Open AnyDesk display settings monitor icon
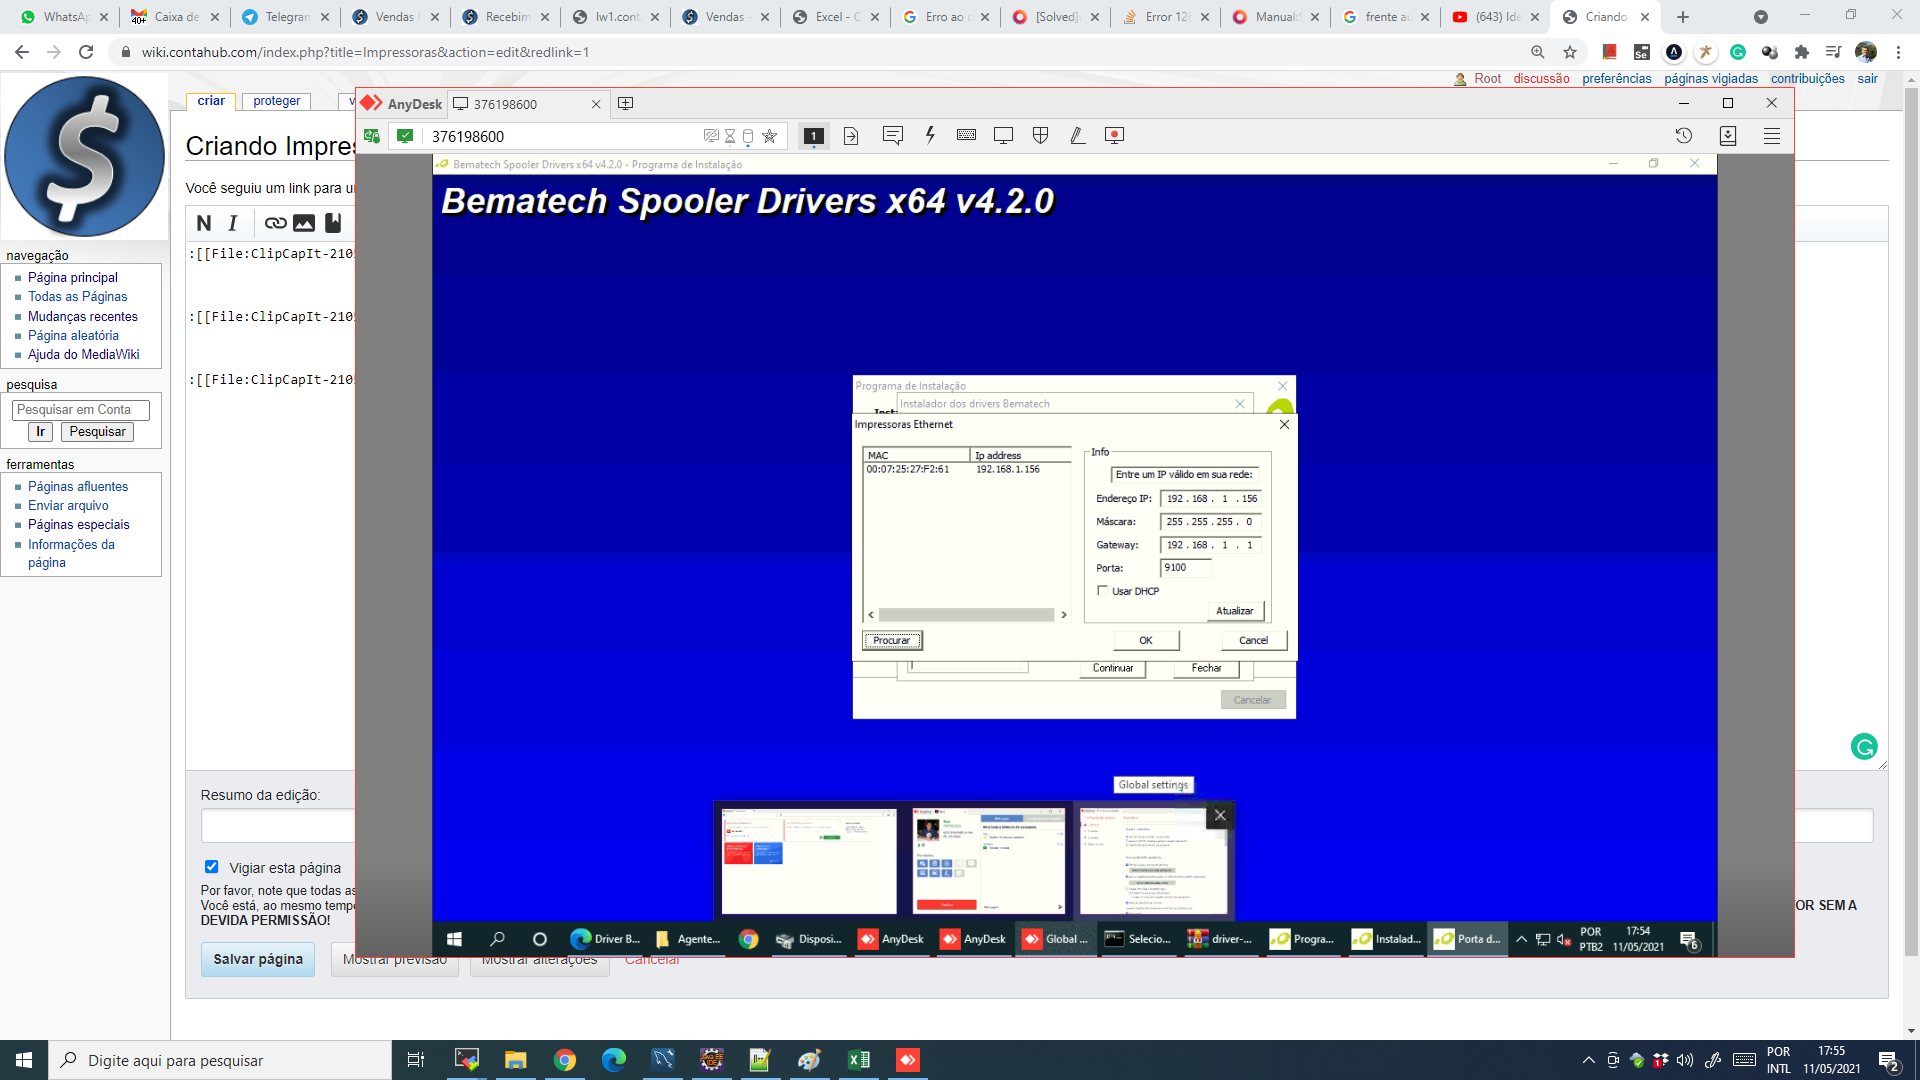 pyautogui.click(x=1003, y=135)
